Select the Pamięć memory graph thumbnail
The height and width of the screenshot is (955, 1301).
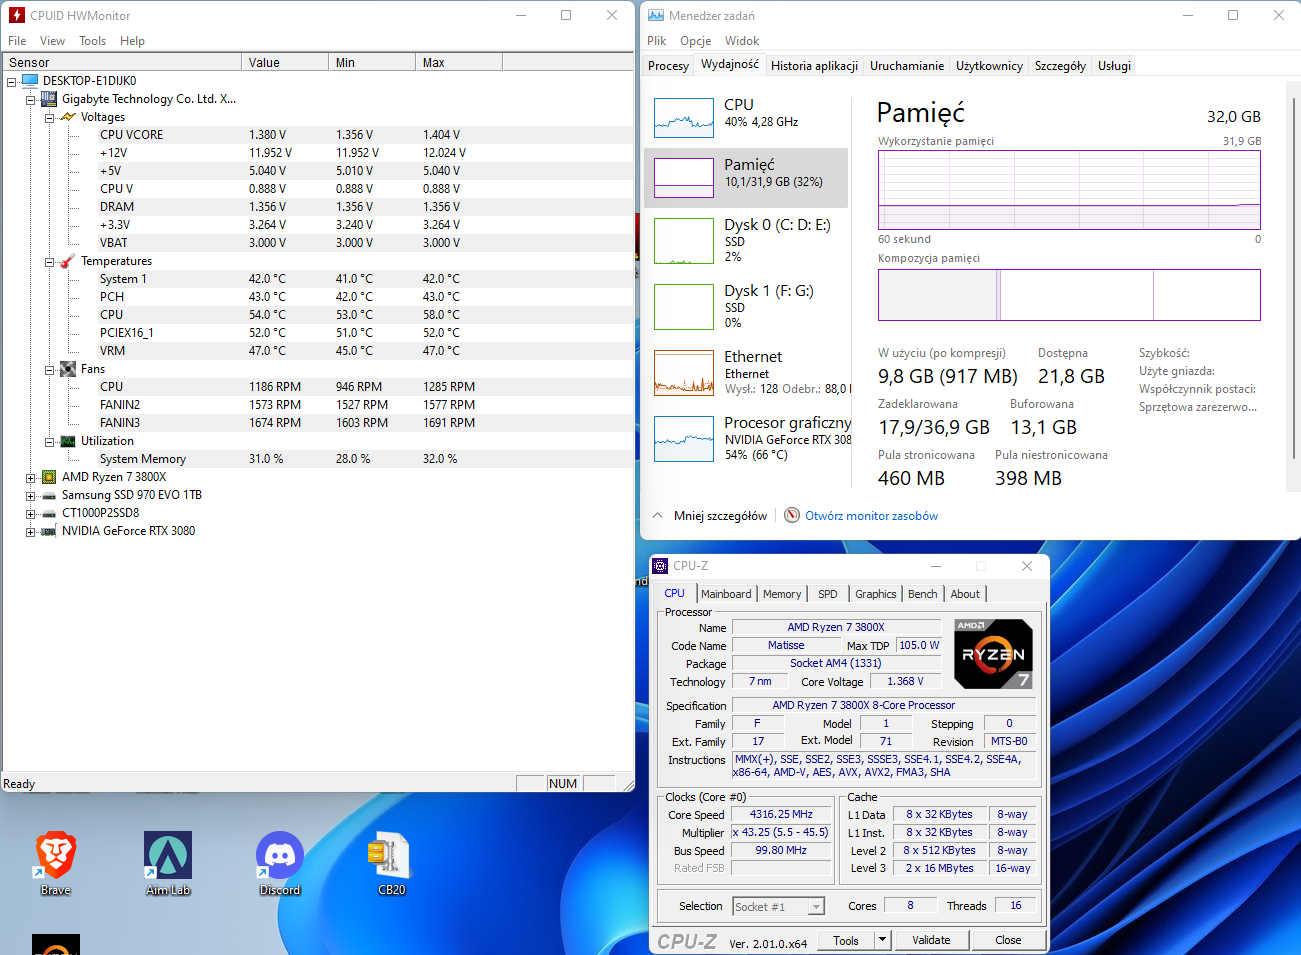[x=683, y=178]
